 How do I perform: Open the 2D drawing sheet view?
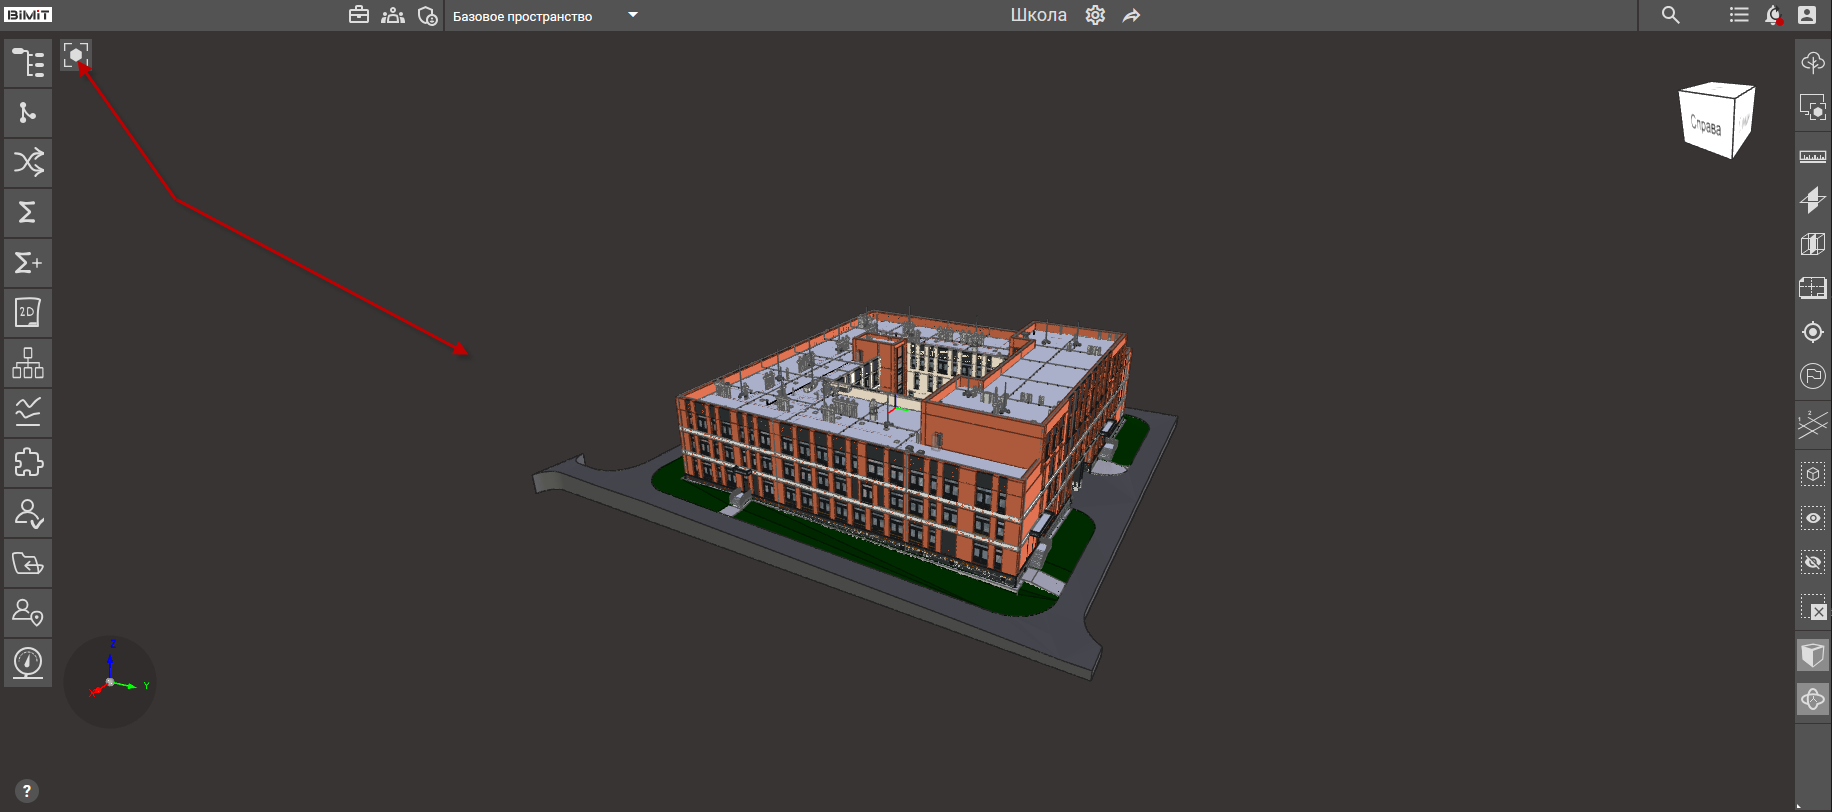28,313
